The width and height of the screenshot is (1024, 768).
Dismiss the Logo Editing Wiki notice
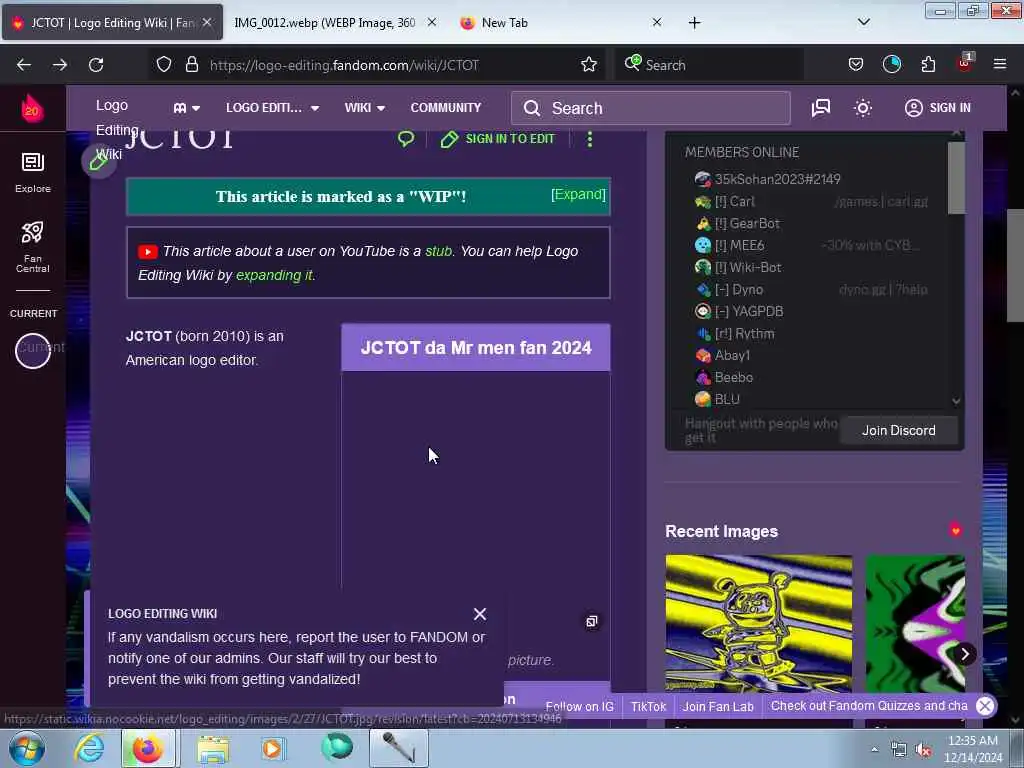[x=480, y=614]
